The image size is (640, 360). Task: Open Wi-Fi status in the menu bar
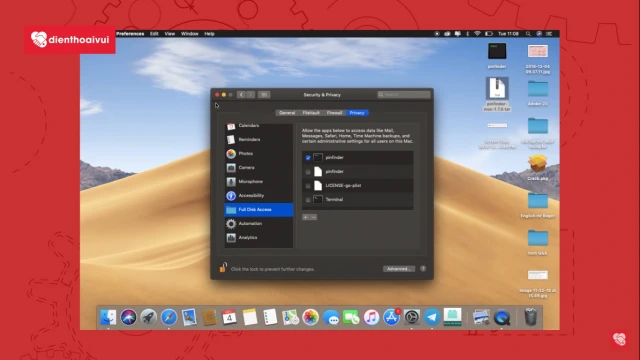point(477,34)
